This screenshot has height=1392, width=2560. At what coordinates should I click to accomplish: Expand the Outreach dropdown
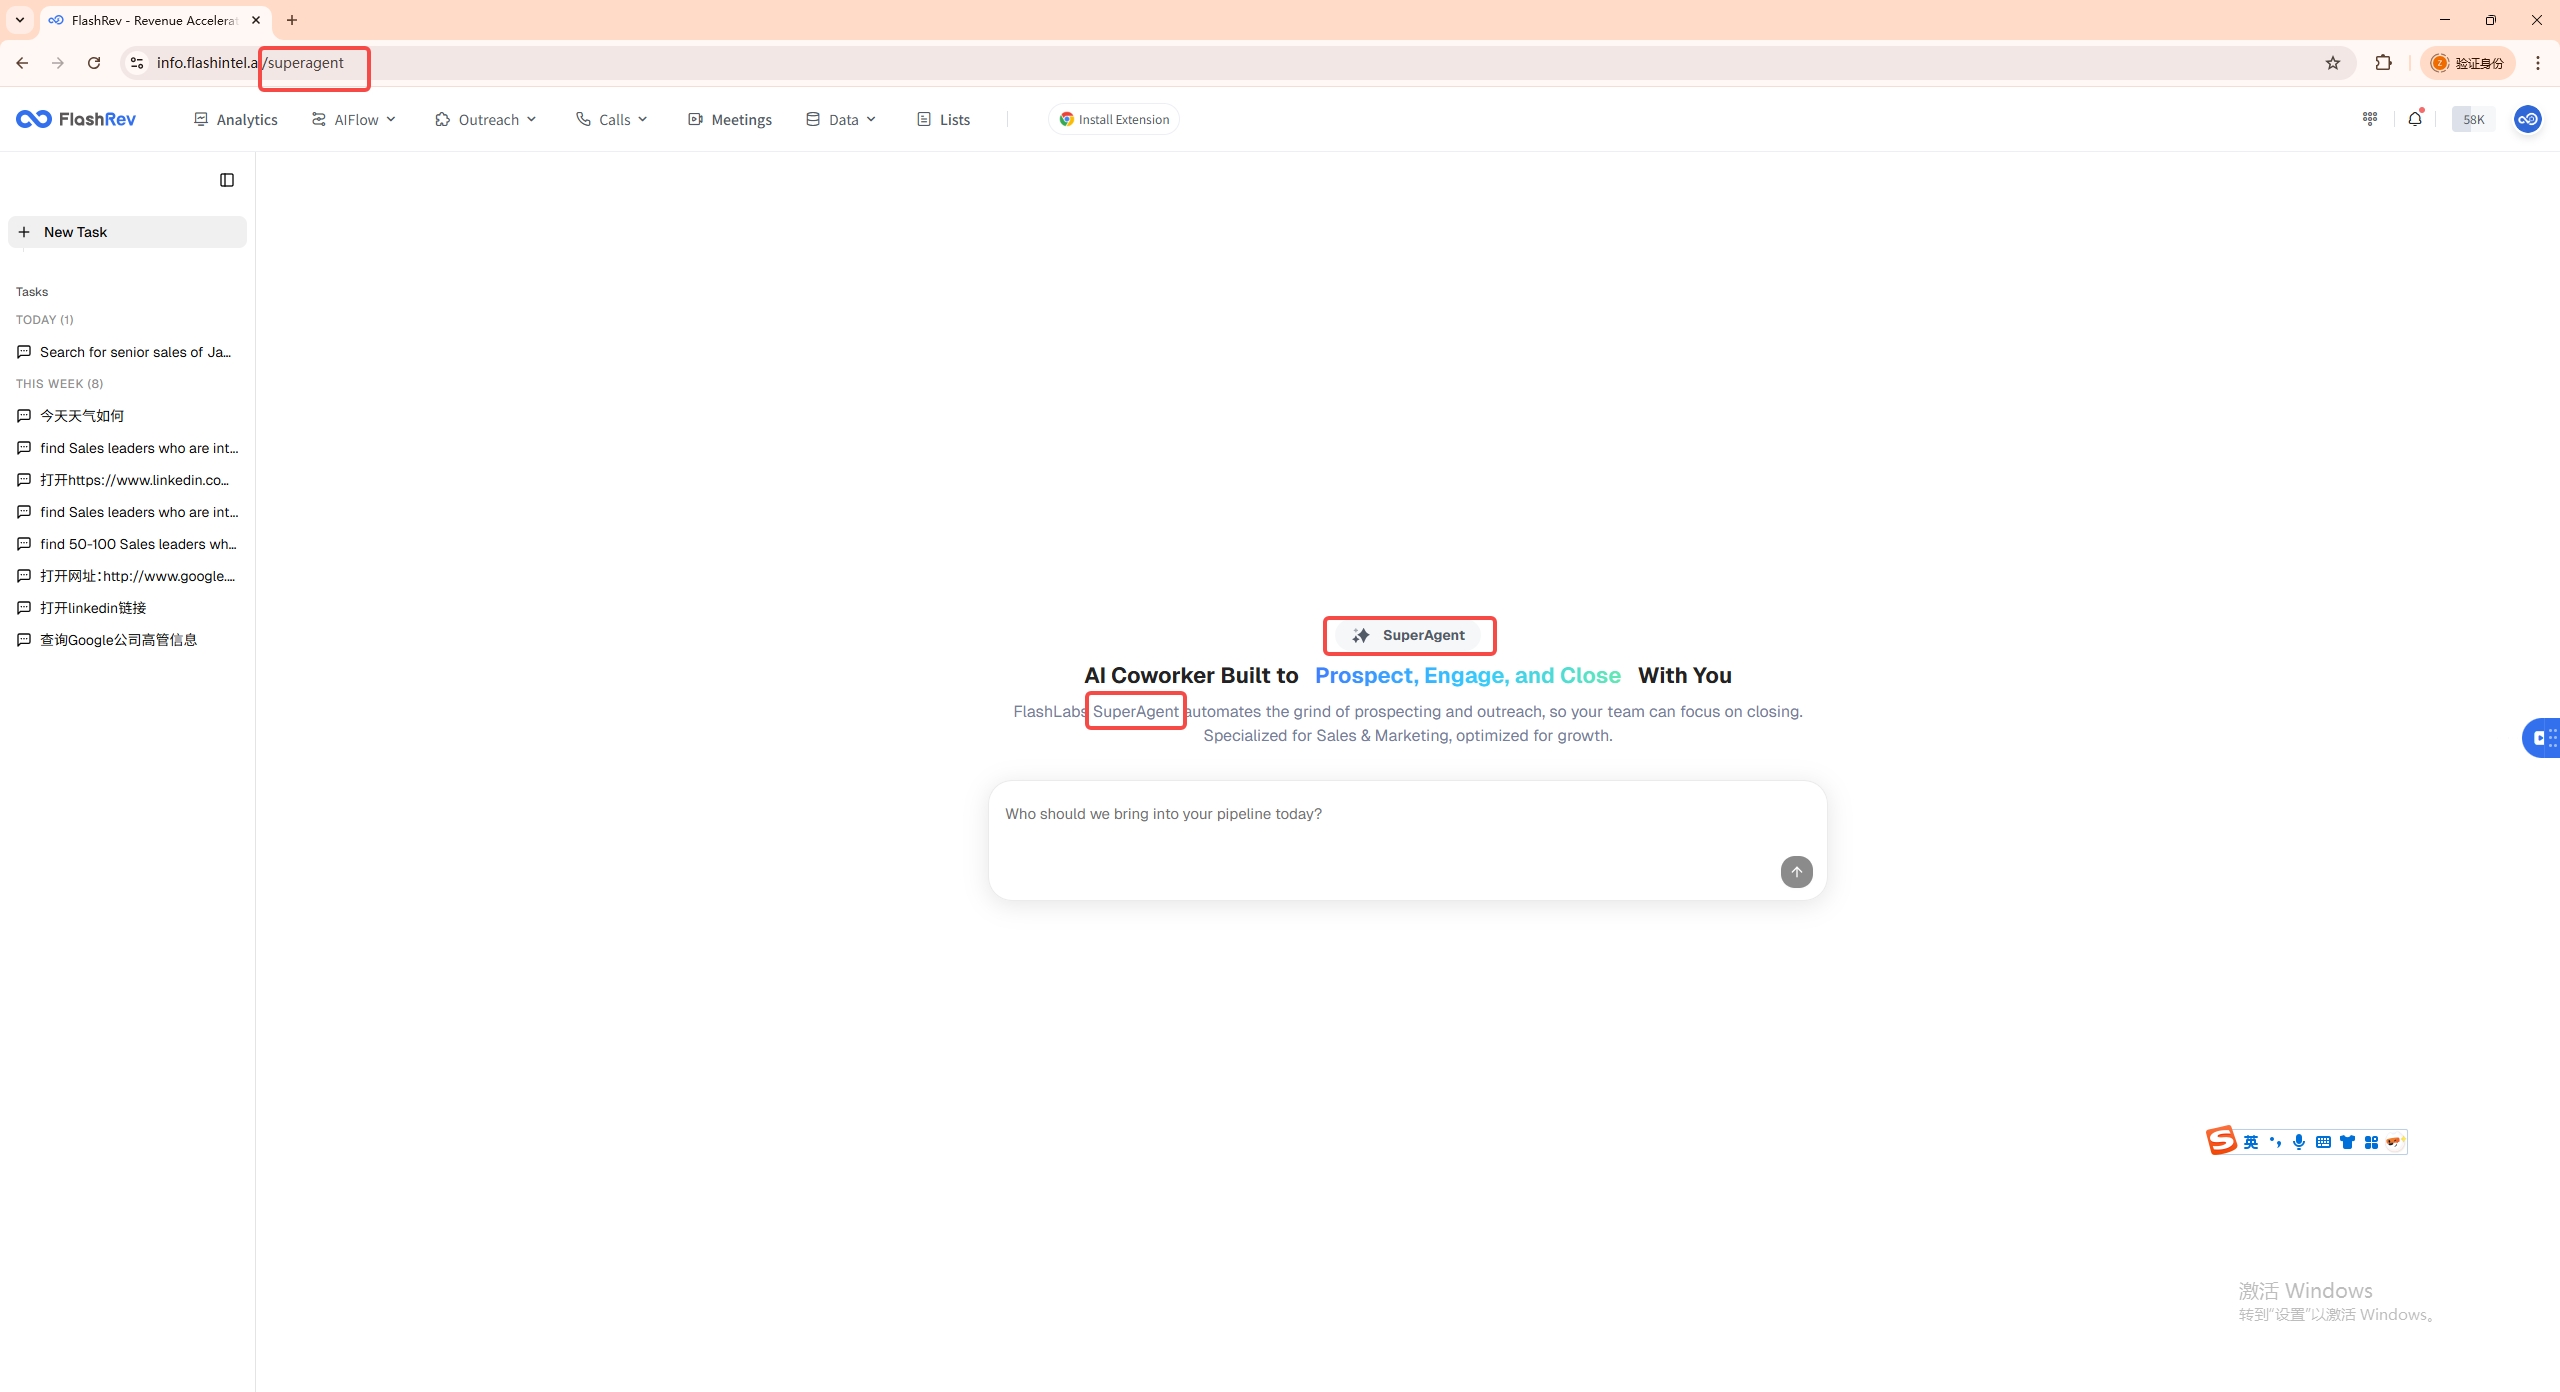(x=486, y=119)
